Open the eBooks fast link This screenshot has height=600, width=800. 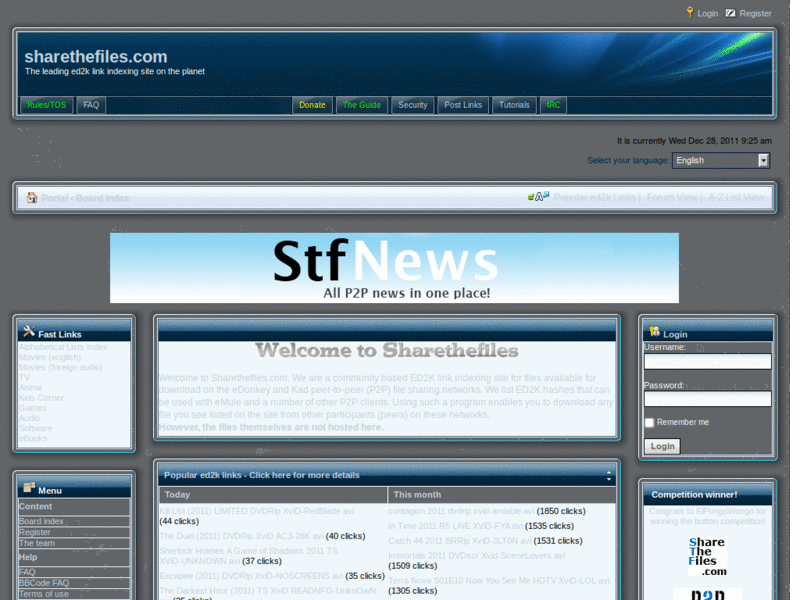[x=33, y=438]
